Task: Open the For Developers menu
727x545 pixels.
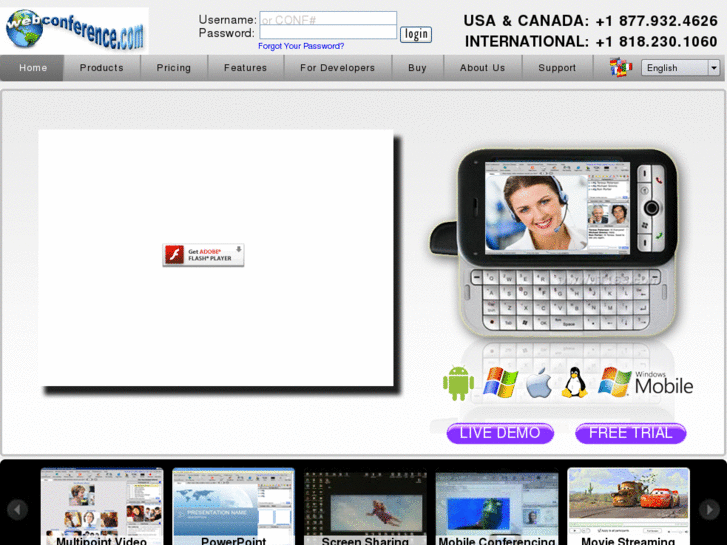Action: coord(337,68)
